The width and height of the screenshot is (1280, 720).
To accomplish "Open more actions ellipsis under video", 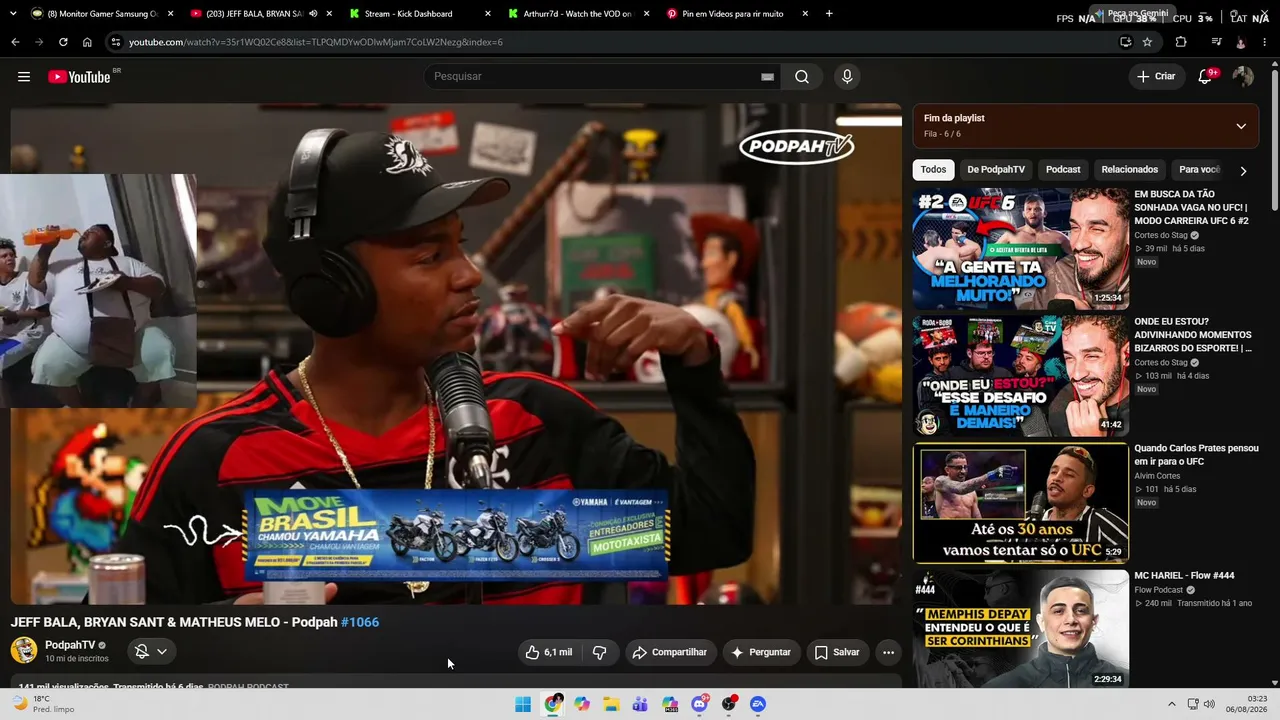I will pyautogui.click(x=888, y=652).
